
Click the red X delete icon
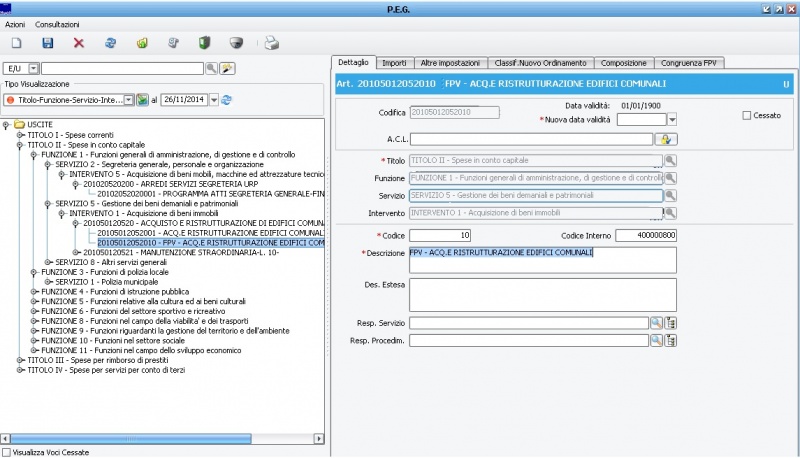pos(79,43)
